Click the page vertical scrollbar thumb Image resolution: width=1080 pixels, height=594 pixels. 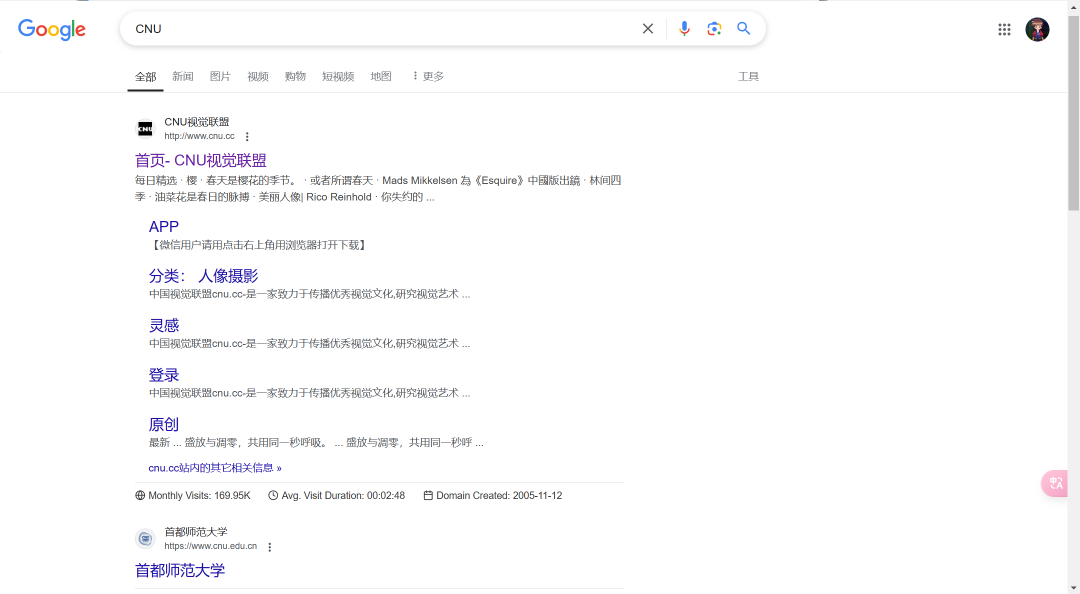1074,114
